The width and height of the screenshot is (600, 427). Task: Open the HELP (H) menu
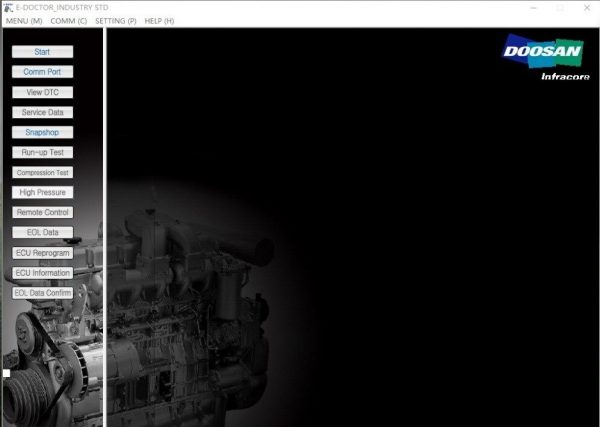(x=160, y=21)
